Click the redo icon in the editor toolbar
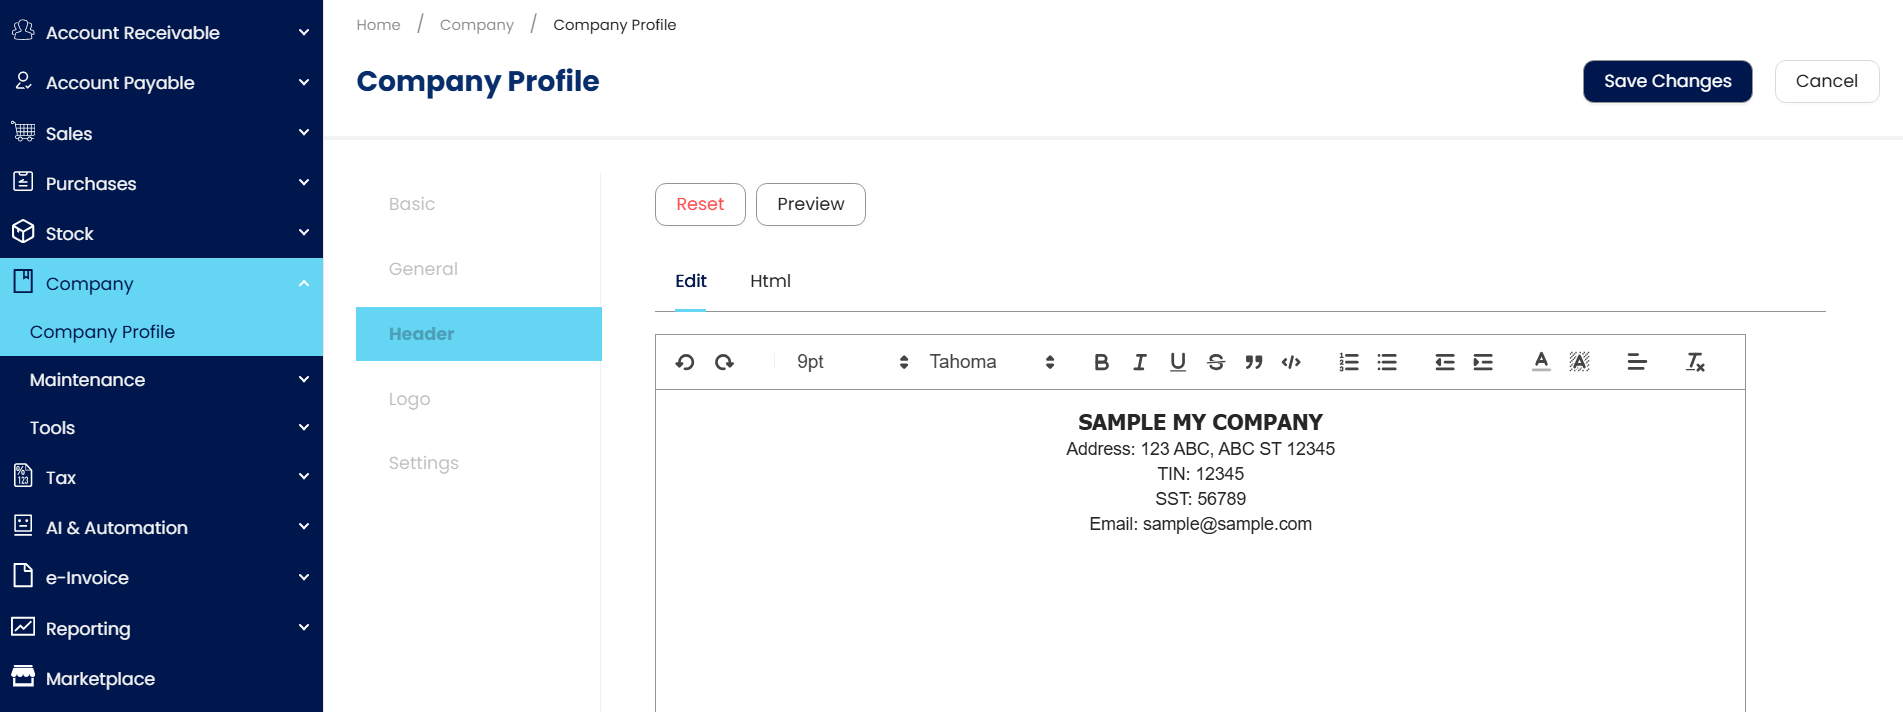The height and width of the screenshot is (712, 1903). (724, 362)
